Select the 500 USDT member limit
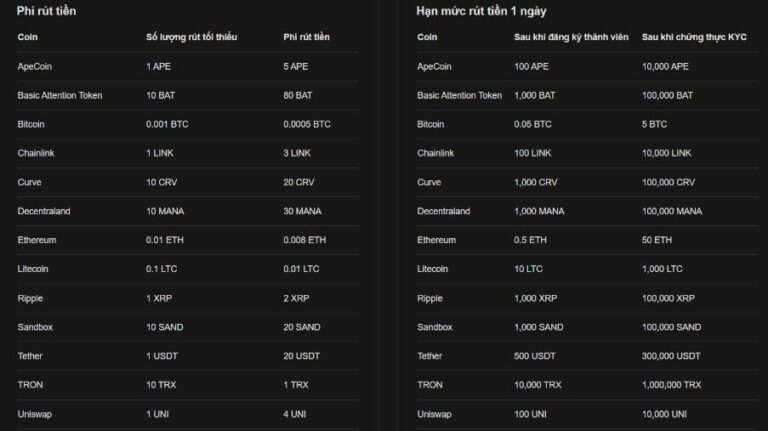768x431 pixels. tap(535, 356)
